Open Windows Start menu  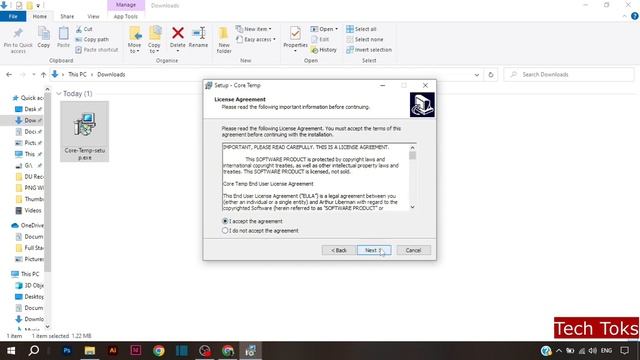[11, 351]
